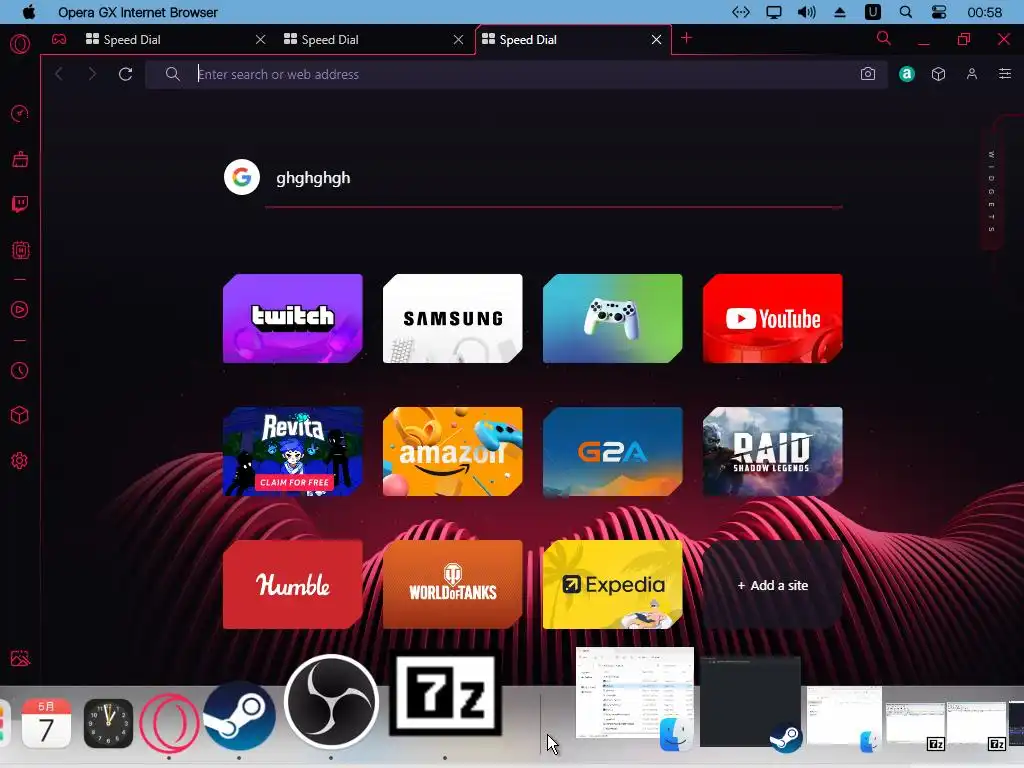
Task: Open Spotlight search in menu bar
Action: [906, 12]
